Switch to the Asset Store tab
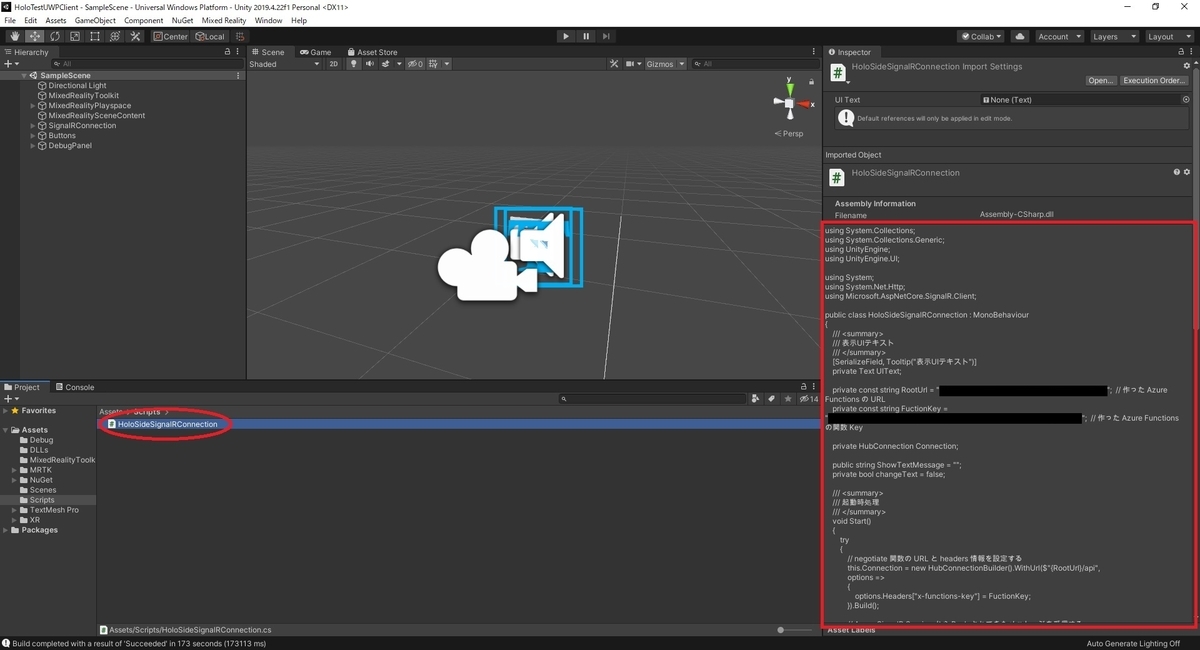This screenshot has width=1200, height=650. (372, 52)
